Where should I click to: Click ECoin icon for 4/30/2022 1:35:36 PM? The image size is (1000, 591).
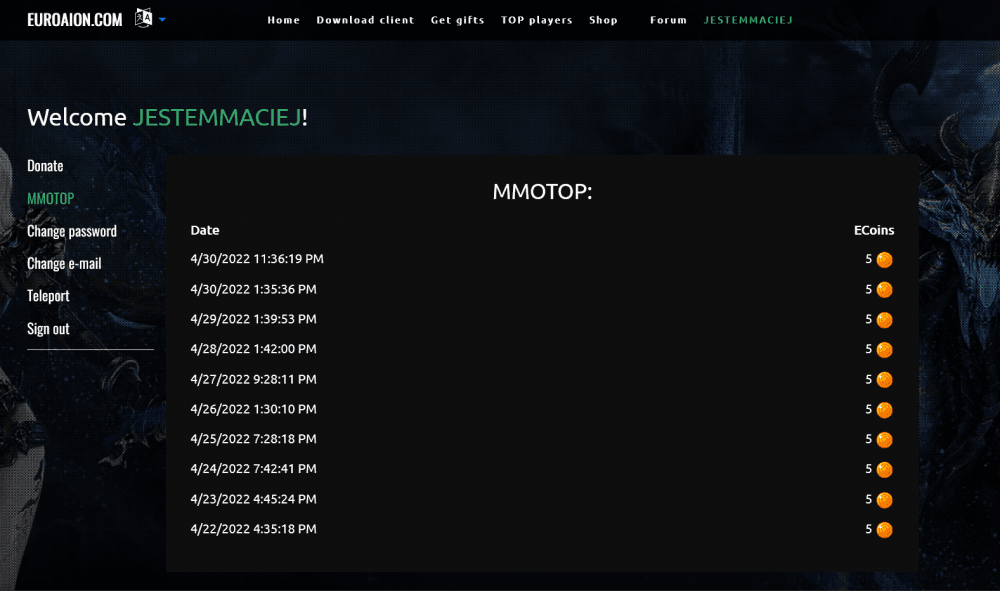[x=884, y=290]
